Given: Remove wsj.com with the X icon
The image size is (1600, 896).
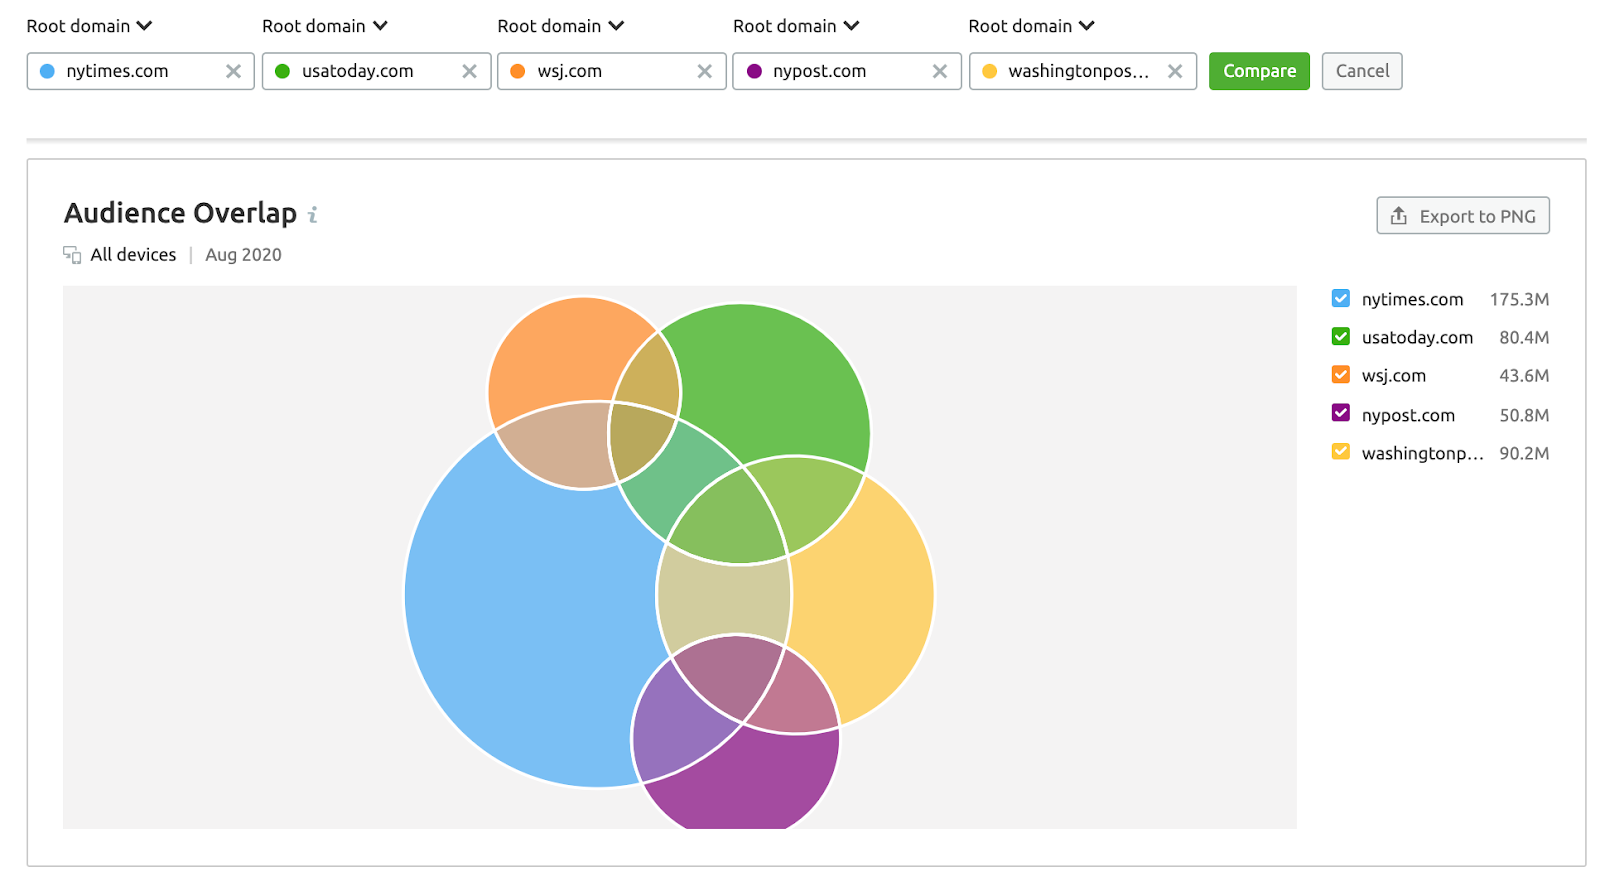Looking at the screenshot, I should 704,71.
